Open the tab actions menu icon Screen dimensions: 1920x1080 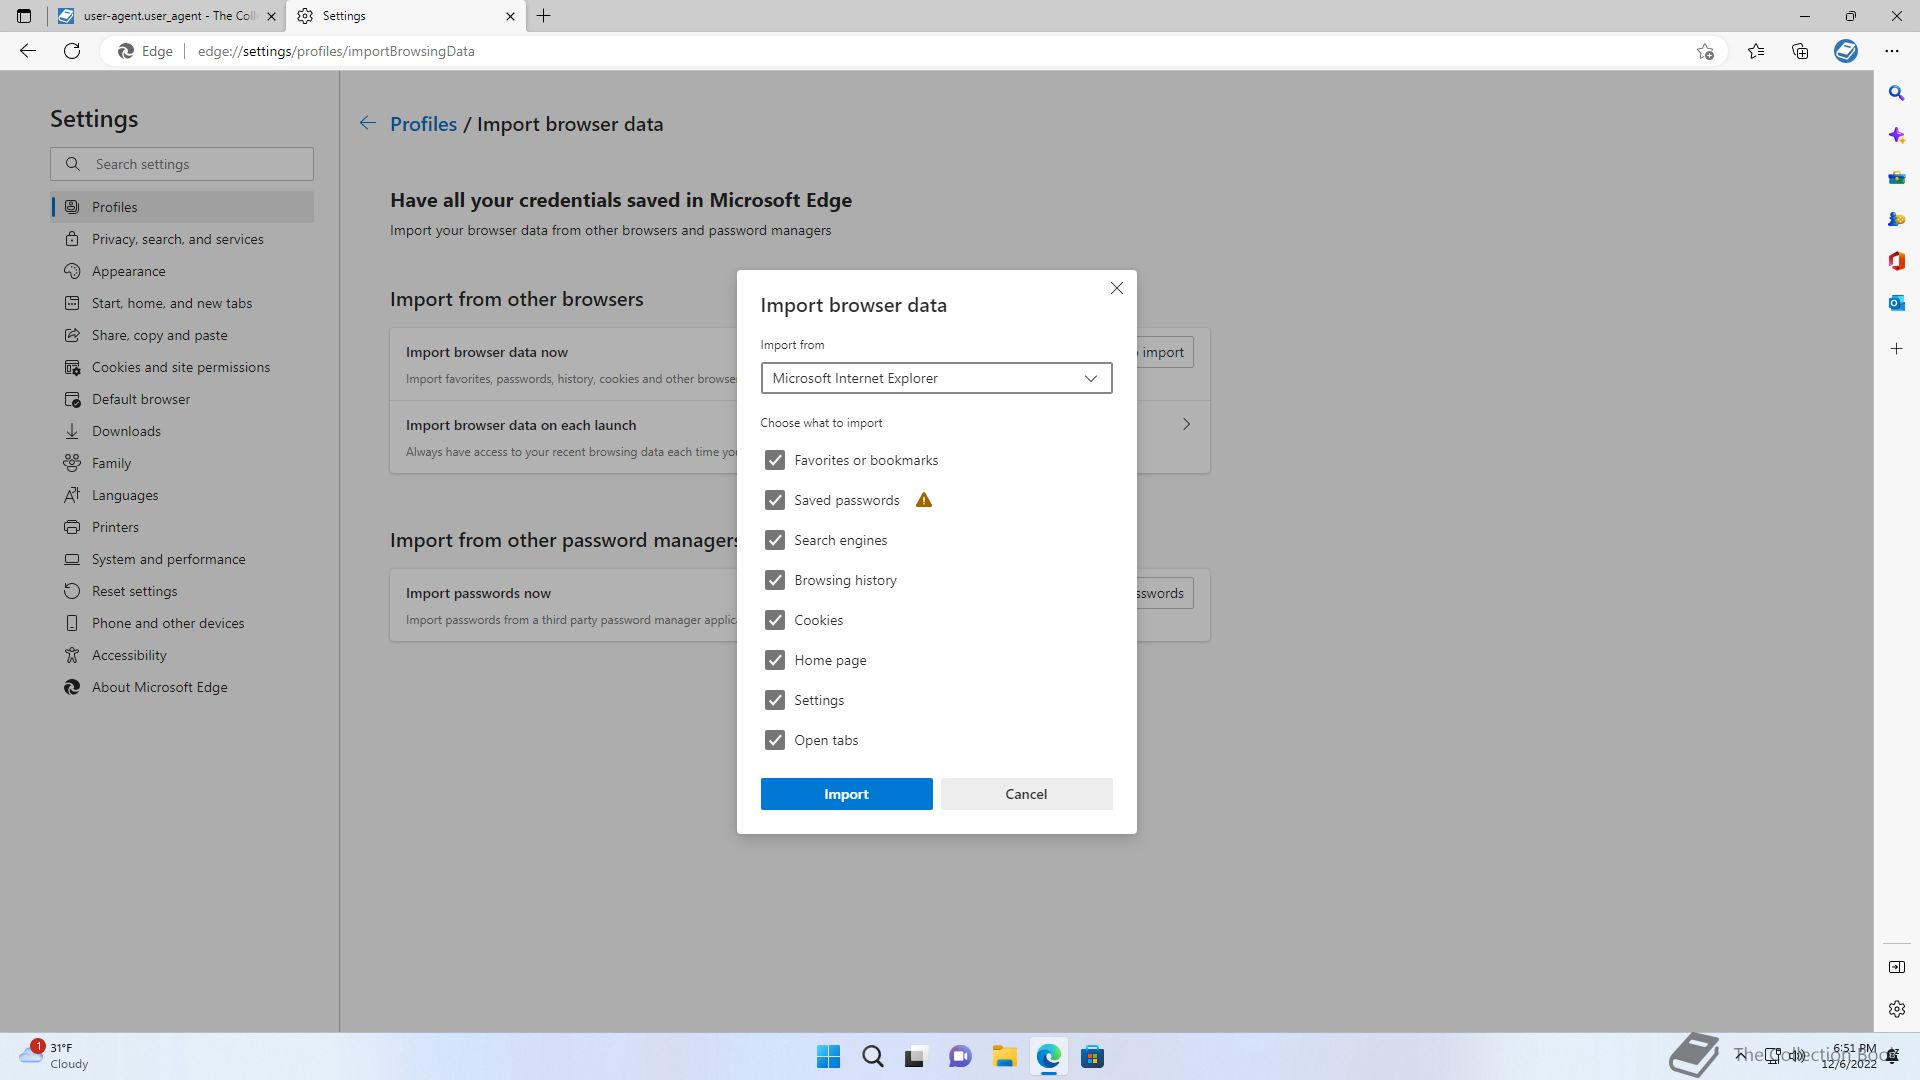(x=24, y=16)
